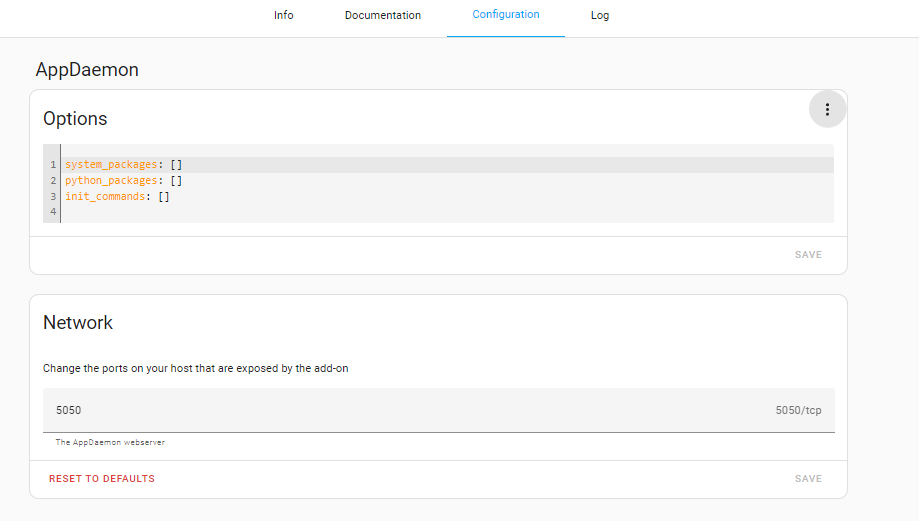Click the 5050/tcp container port label

(798, 410)
